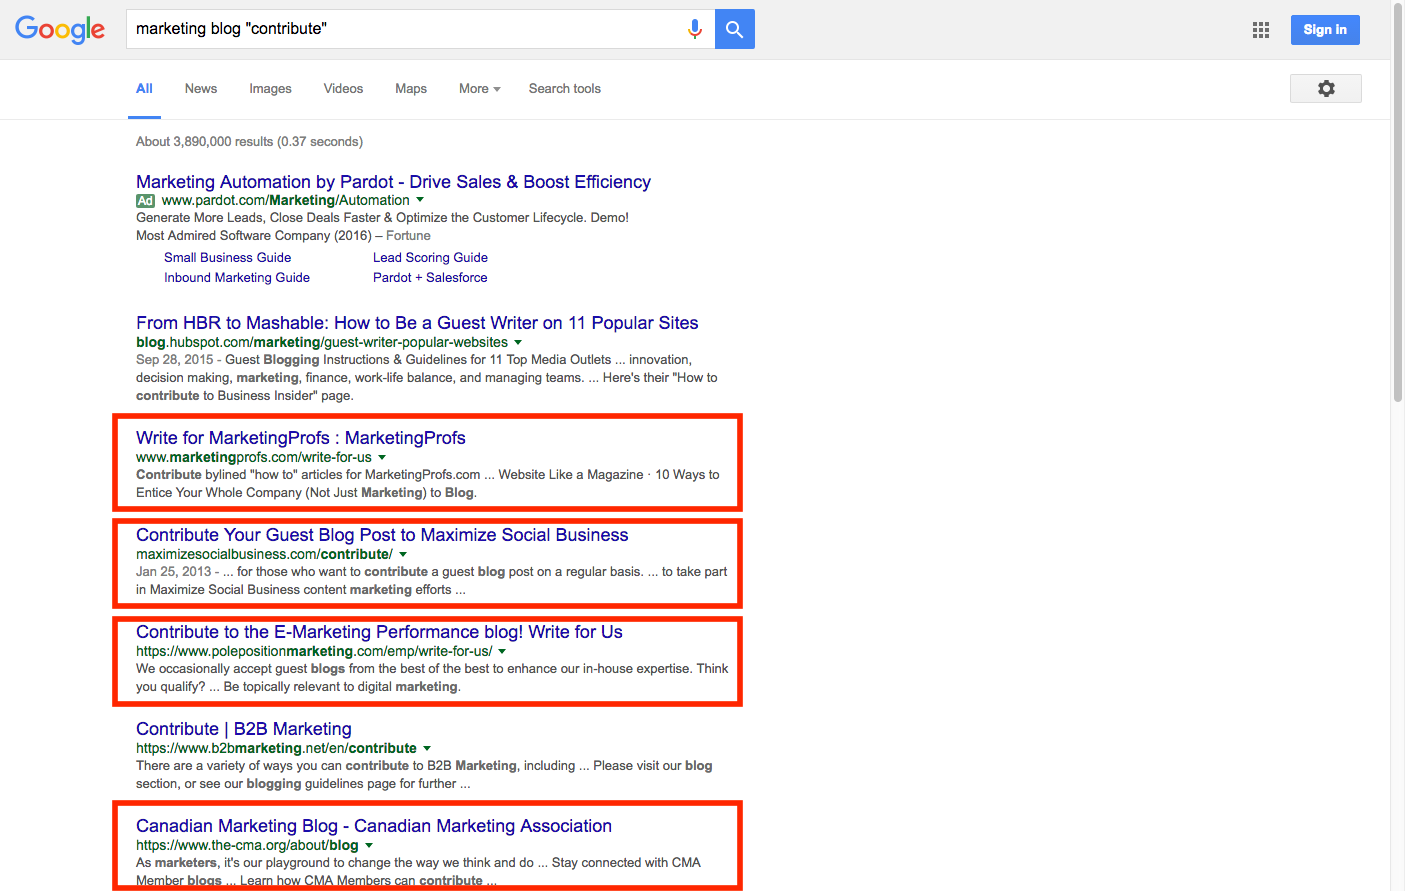The image size is (1405, 891).
Task: Click the Google logo
Action: (x=60, y=30)
